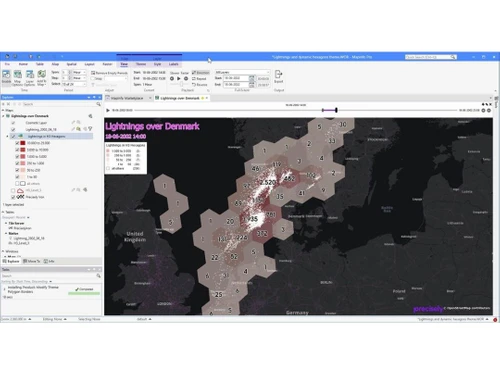This screenshot has width=500, height=375.
Task: Click the pencil icon on H3_Level_3 layer row
Action: click(73, 190)
